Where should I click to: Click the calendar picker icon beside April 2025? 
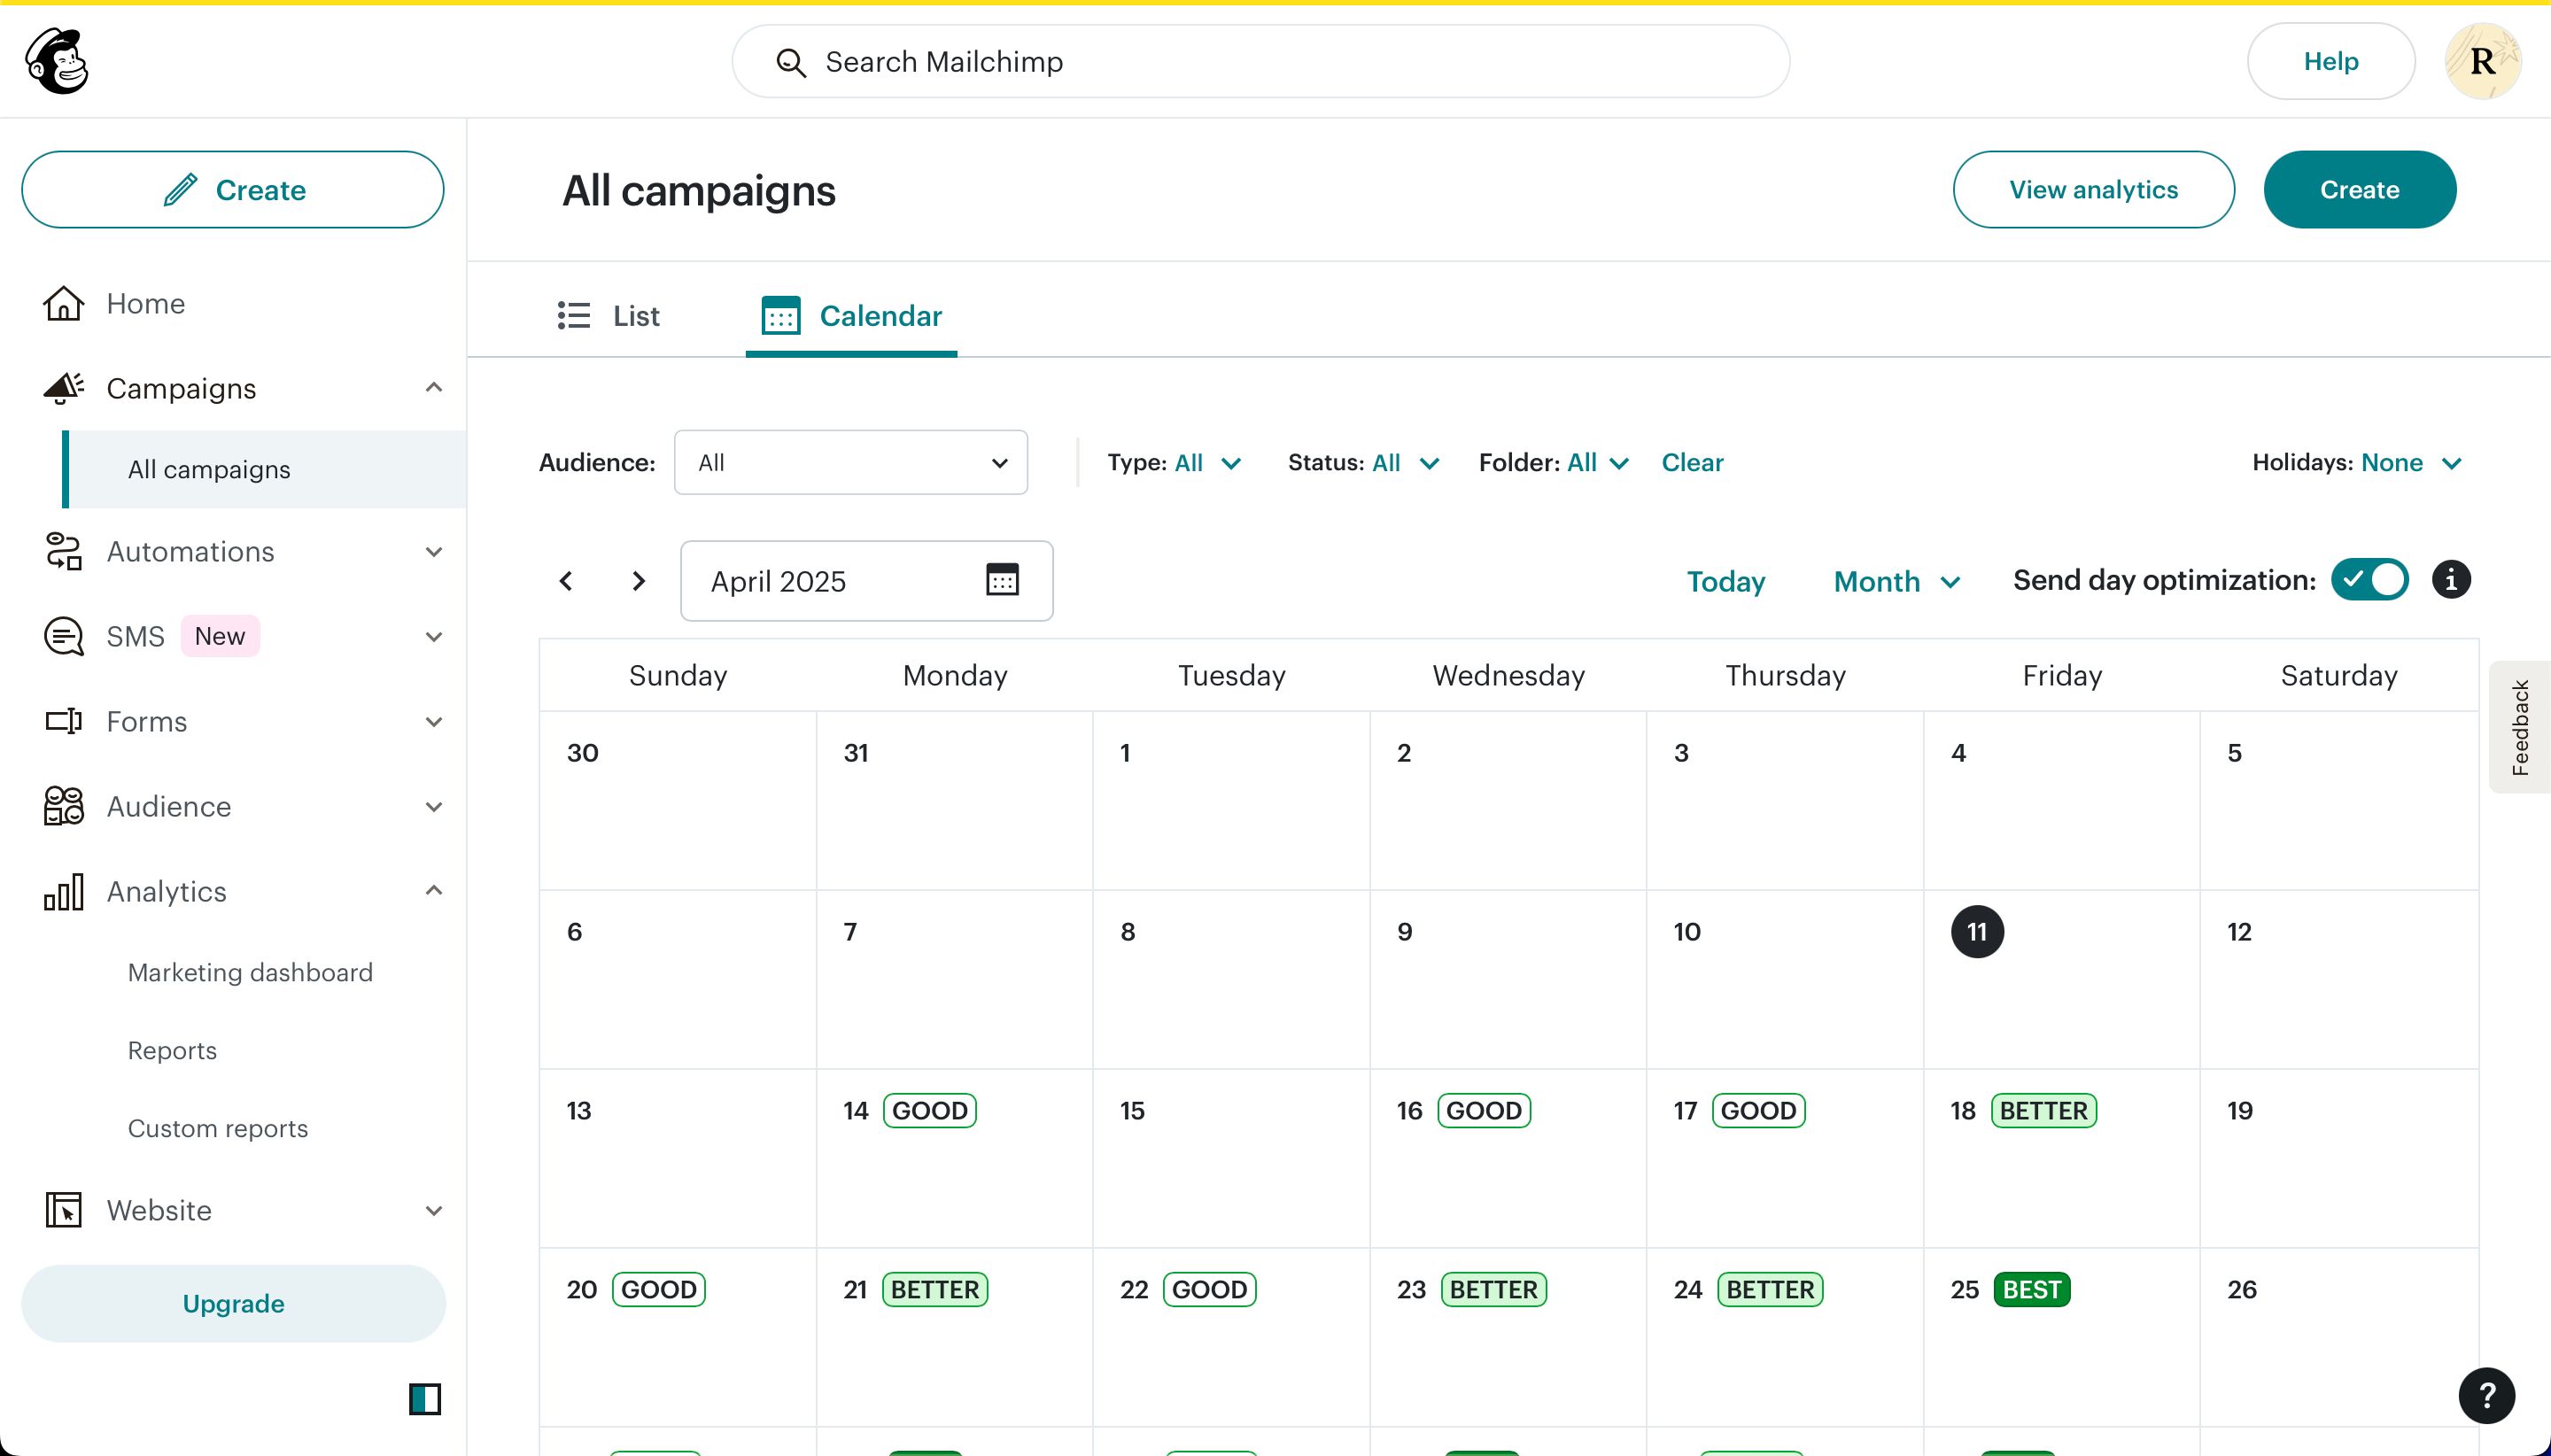[x=1002, y=580]
